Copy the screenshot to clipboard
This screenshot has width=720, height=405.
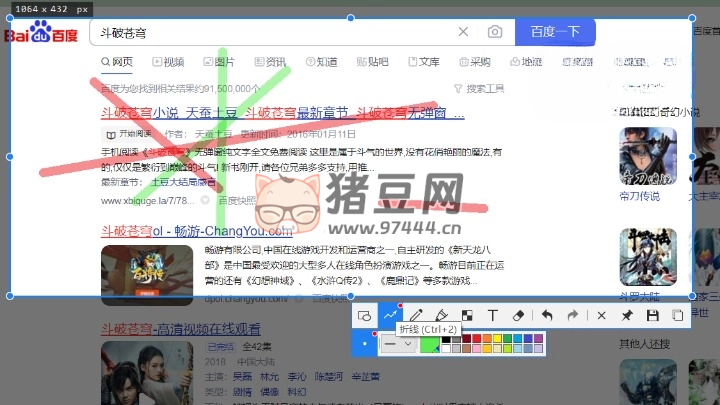(678, 315)
